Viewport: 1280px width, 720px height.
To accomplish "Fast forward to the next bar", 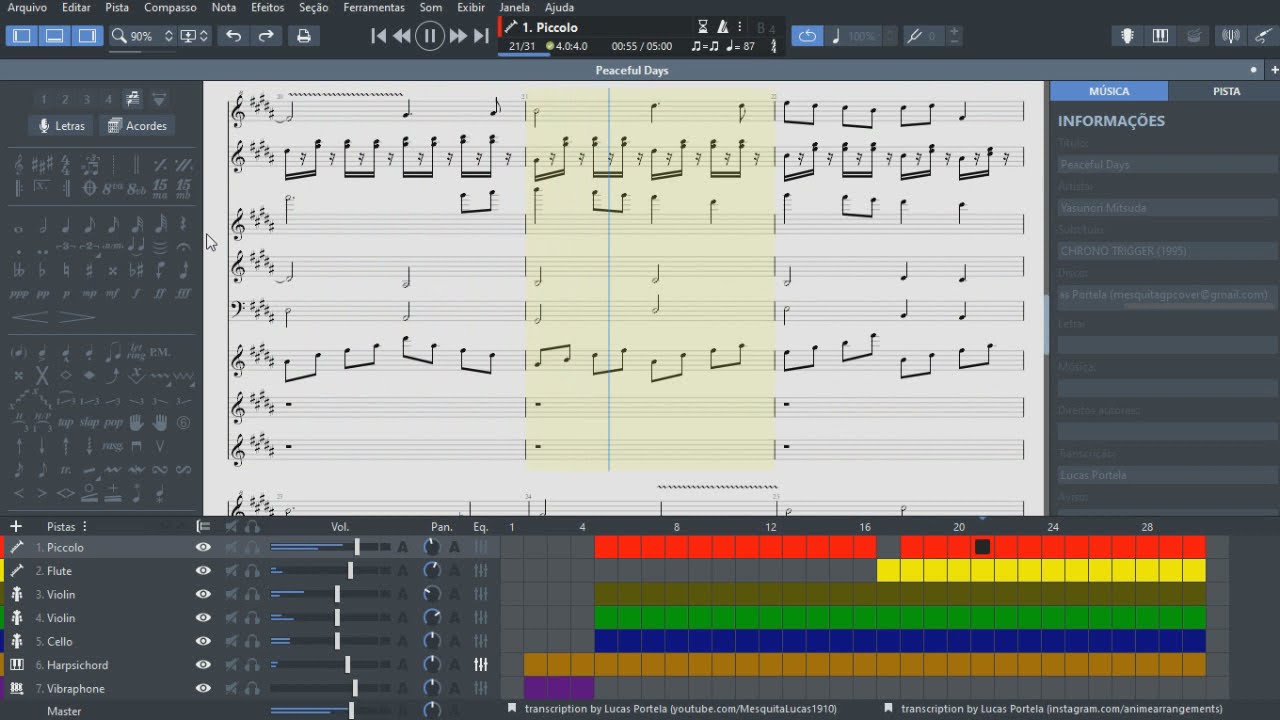I will [x=458, y=36].
